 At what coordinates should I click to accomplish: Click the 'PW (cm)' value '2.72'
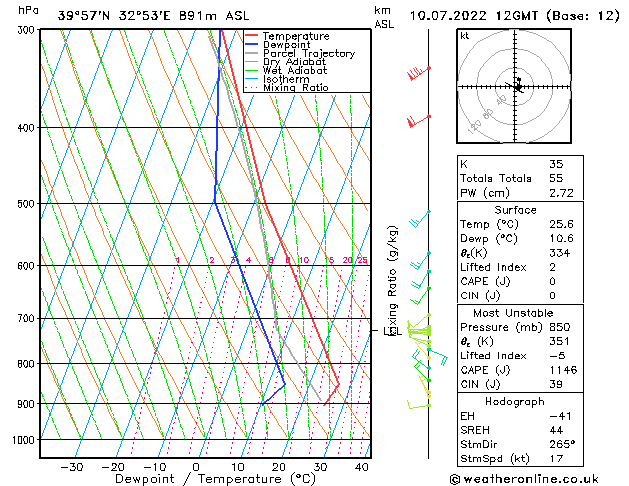(561, 193)
